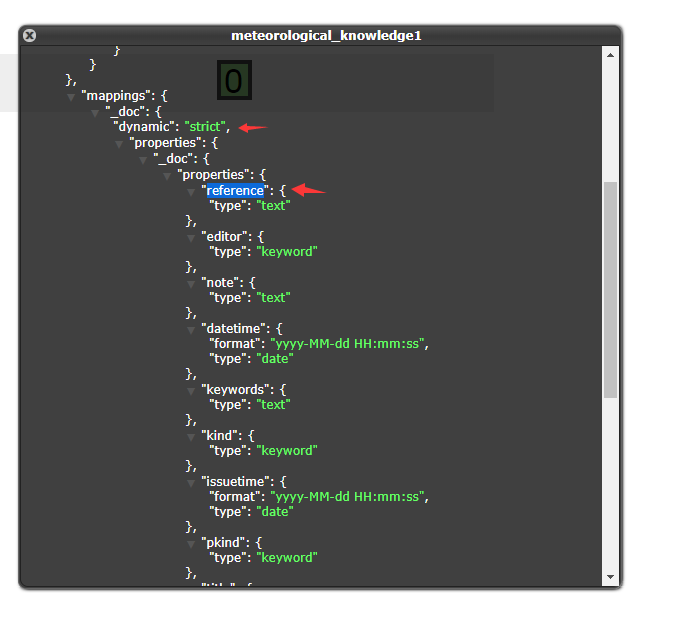Viewport: 684px width, 621px height.
Task: Collapse the "issuetime" field triangle
Action: tap(191, 482)
